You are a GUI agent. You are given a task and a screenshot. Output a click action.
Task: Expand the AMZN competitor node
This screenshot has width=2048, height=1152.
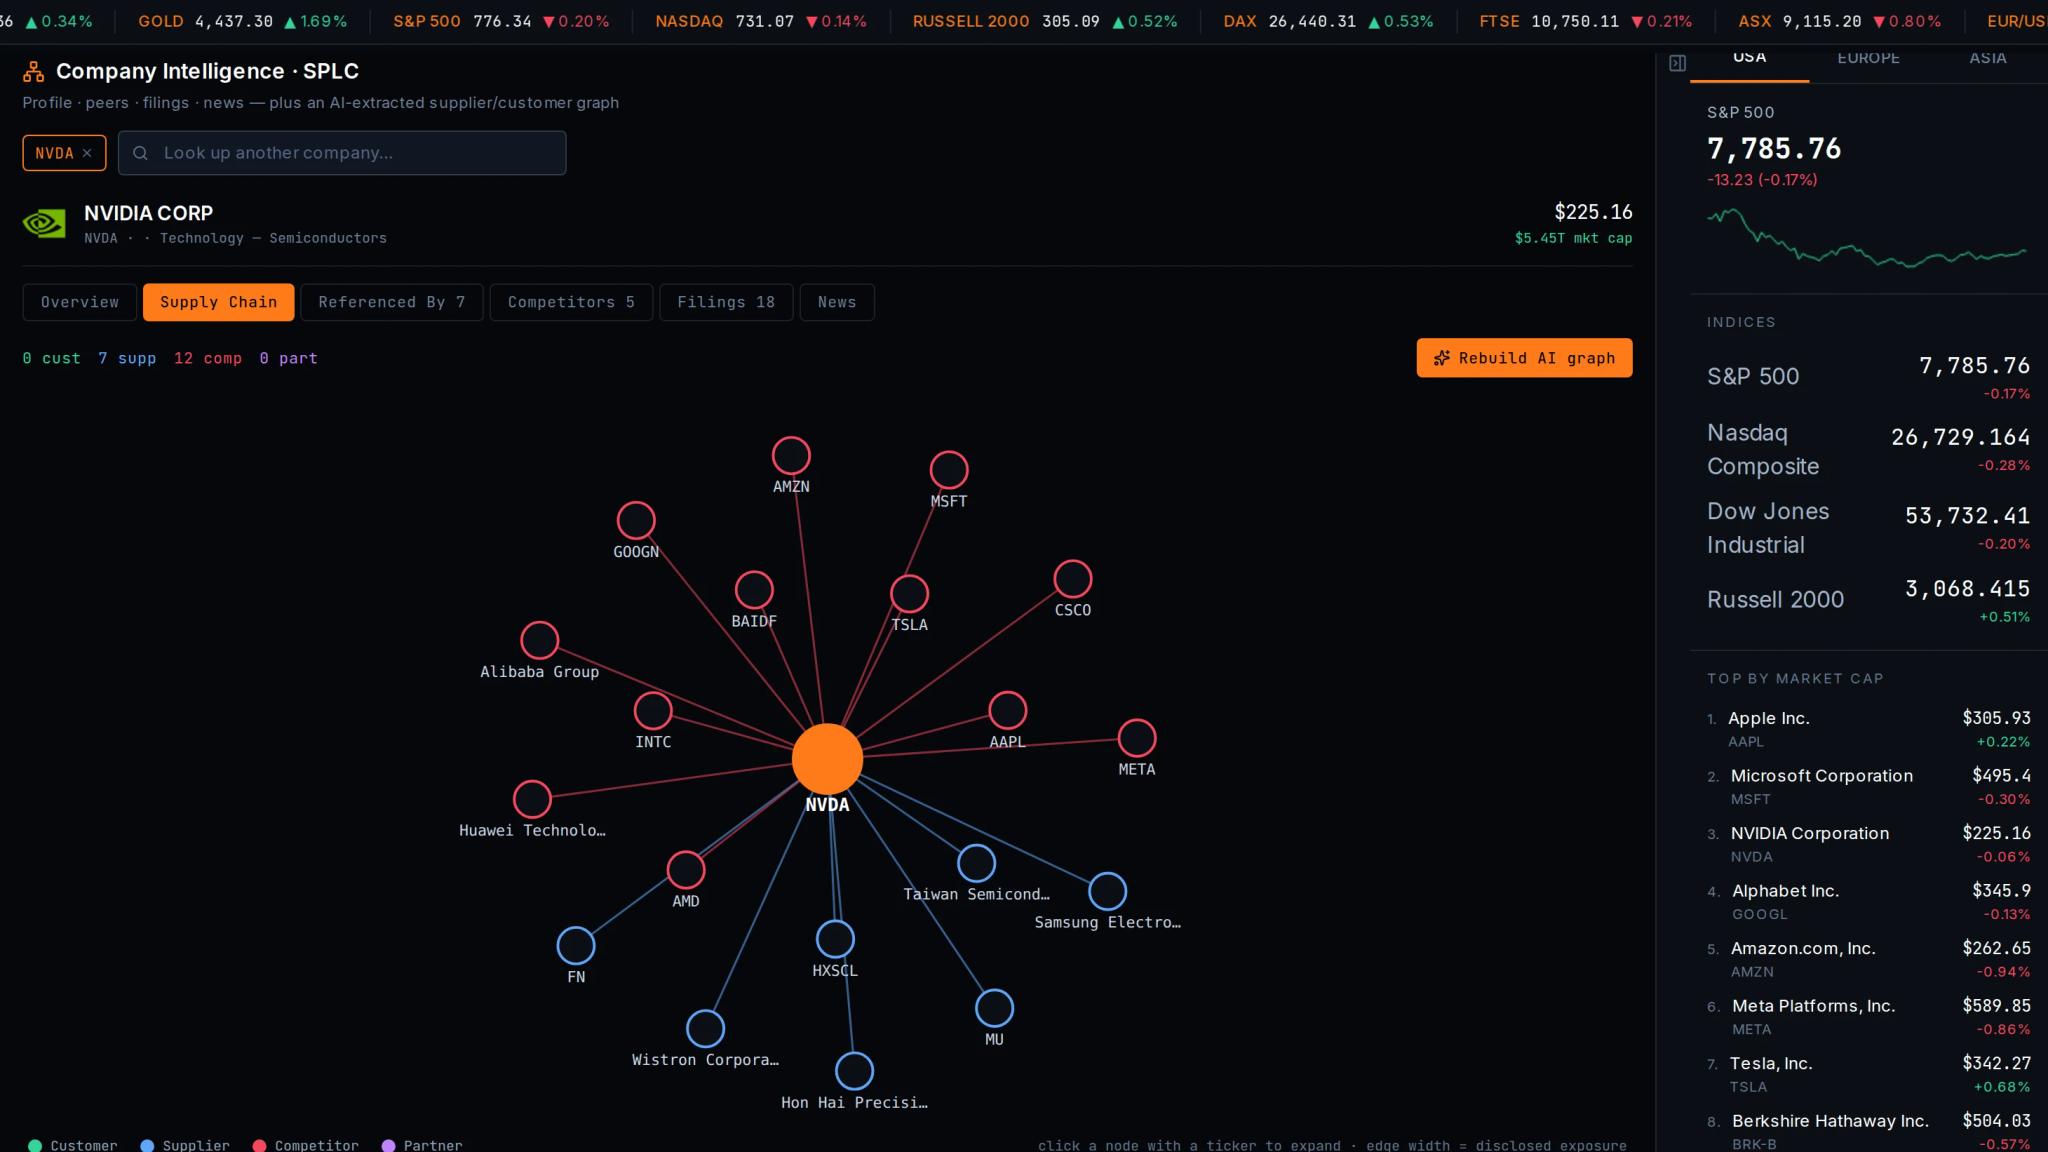(791, 456)
